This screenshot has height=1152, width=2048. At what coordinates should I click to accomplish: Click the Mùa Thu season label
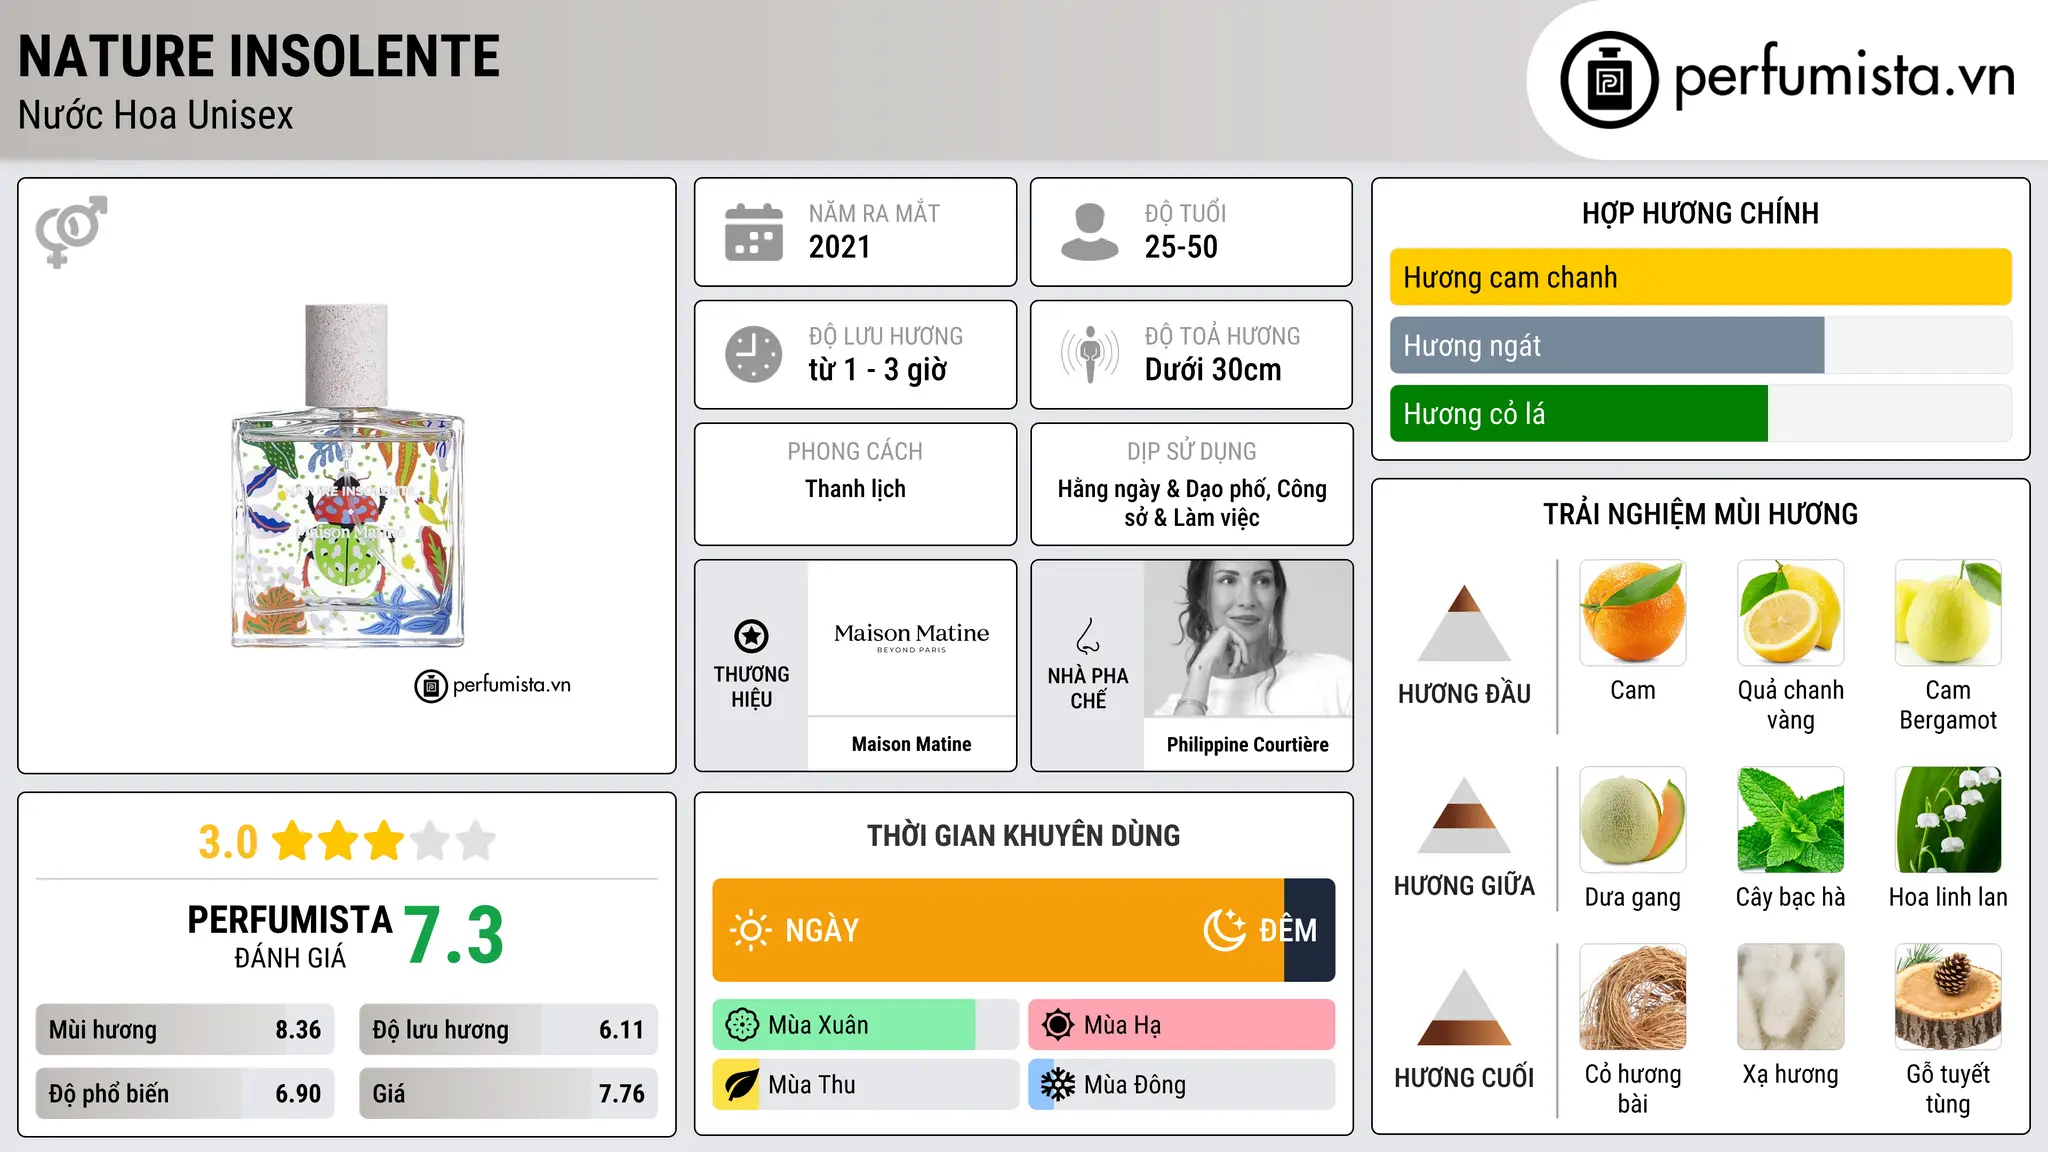812,1085
